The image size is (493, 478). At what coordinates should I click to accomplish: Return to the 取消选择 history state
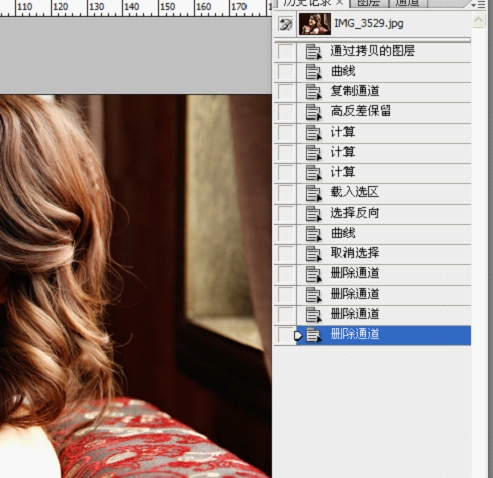355,253
